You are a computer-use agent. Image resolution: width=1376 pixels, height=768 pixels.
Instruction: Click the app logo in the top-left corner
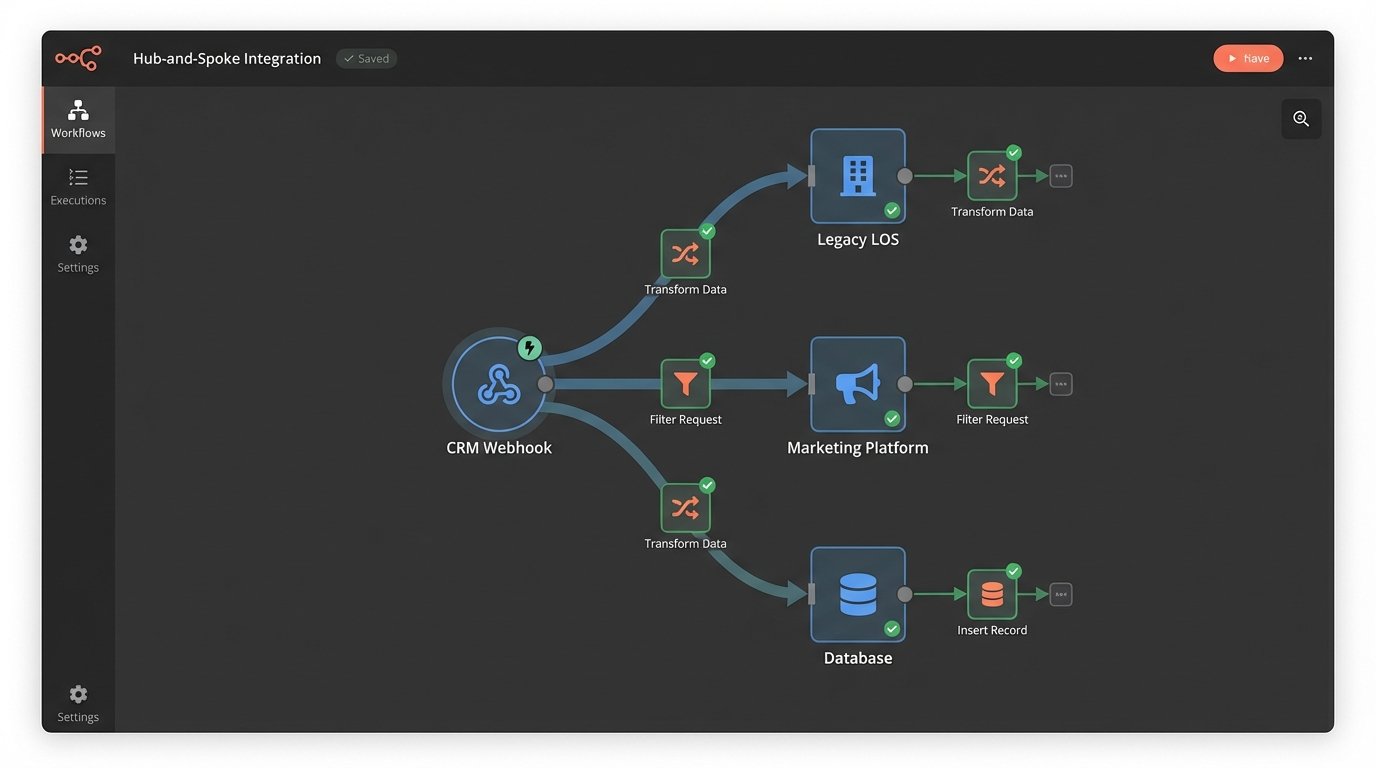(77, 57)
